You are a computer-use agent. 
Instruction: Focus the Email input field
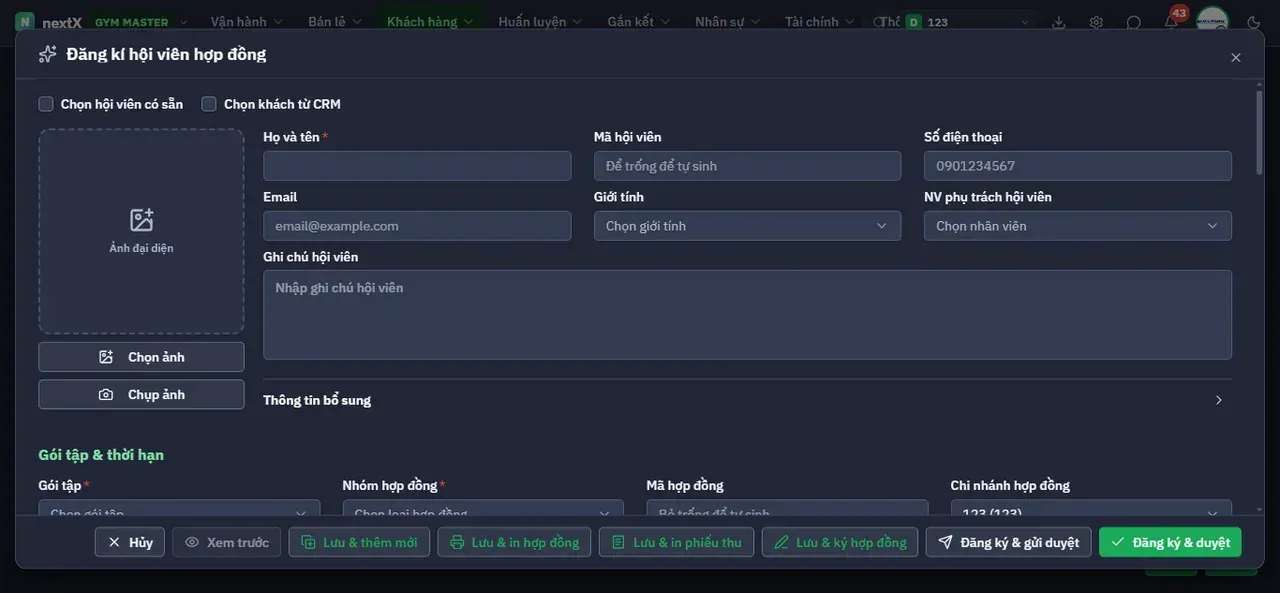click(417, 226)
